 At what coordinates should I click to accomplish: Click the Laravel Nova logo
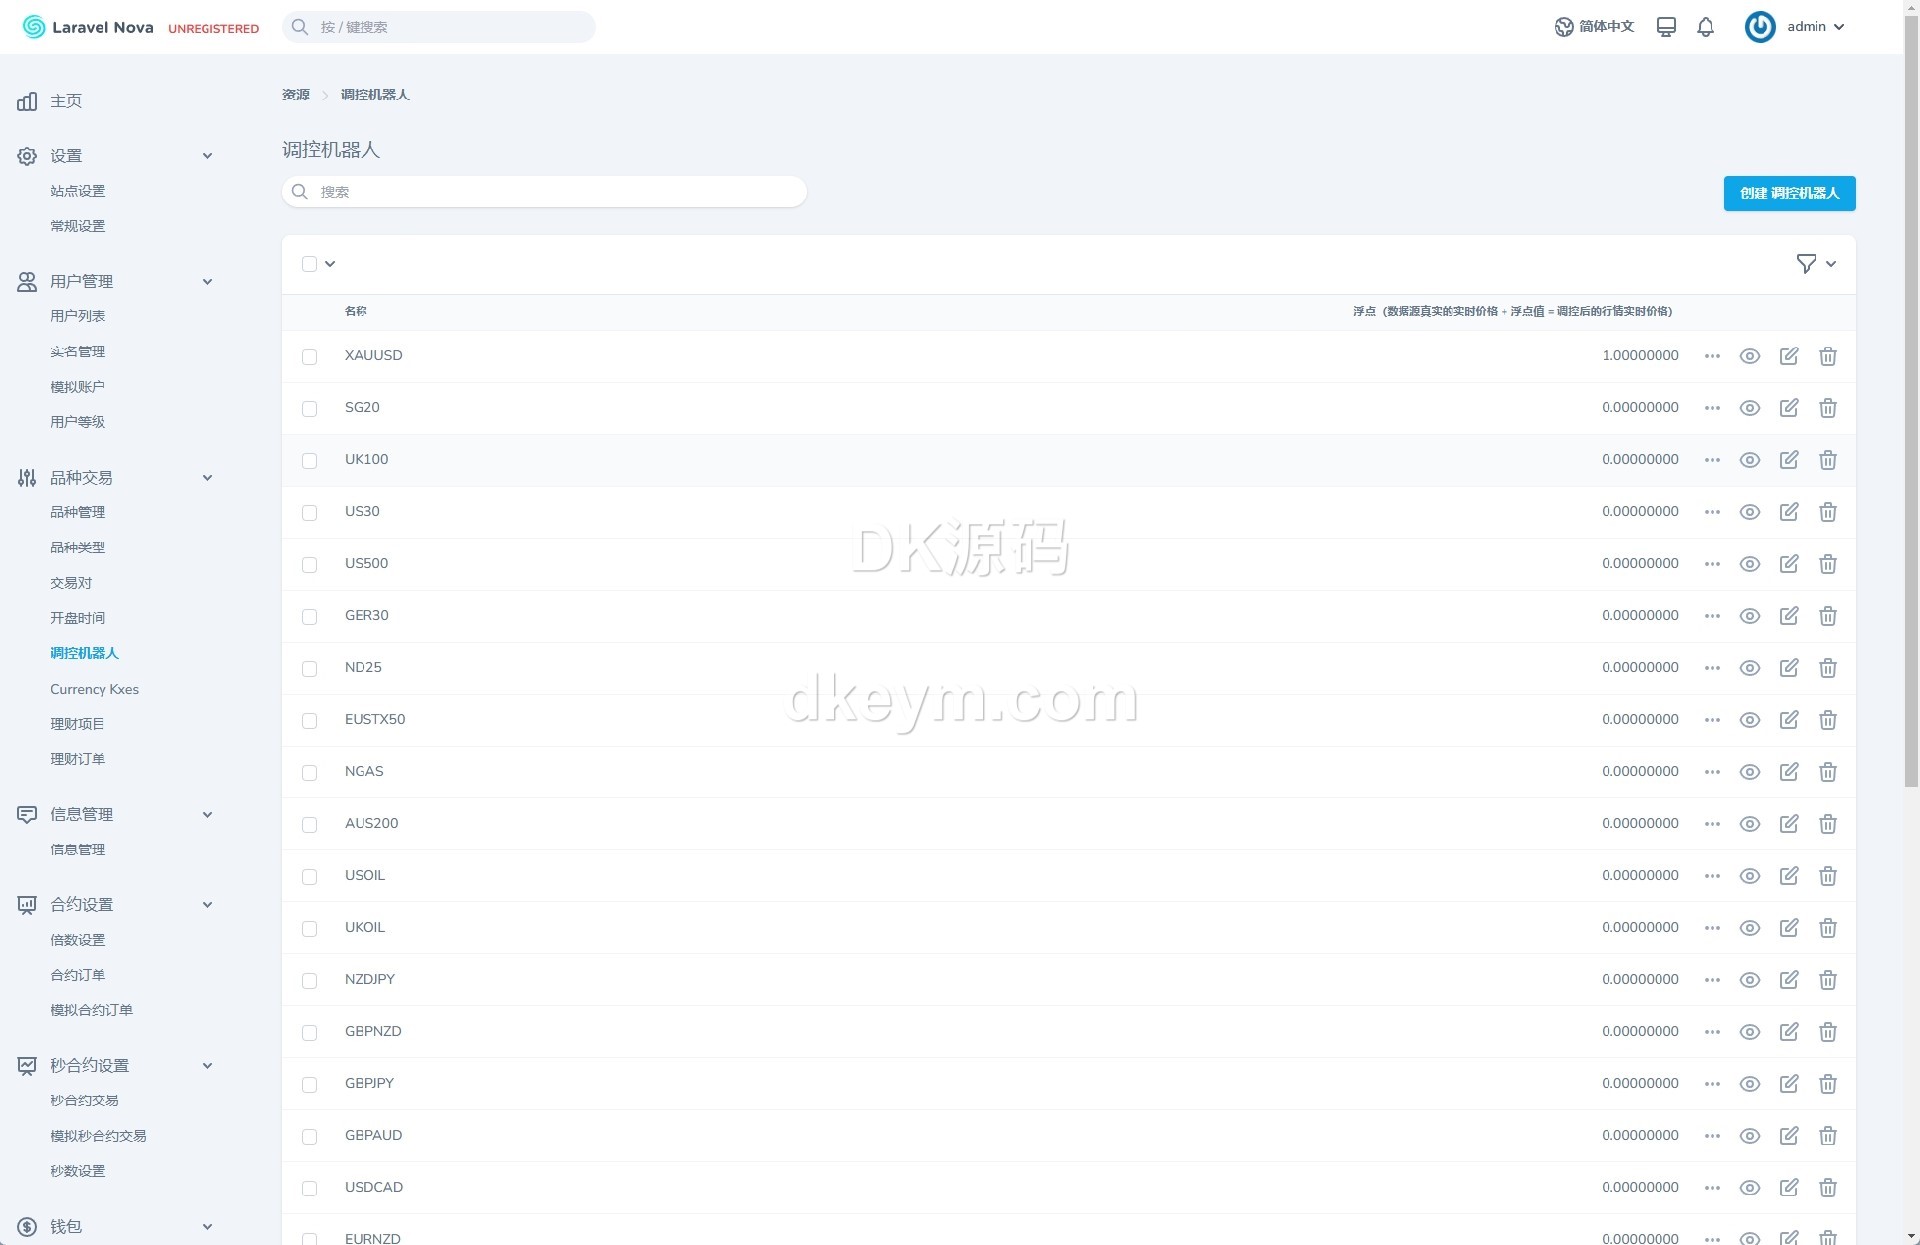(x=88, y=27)
